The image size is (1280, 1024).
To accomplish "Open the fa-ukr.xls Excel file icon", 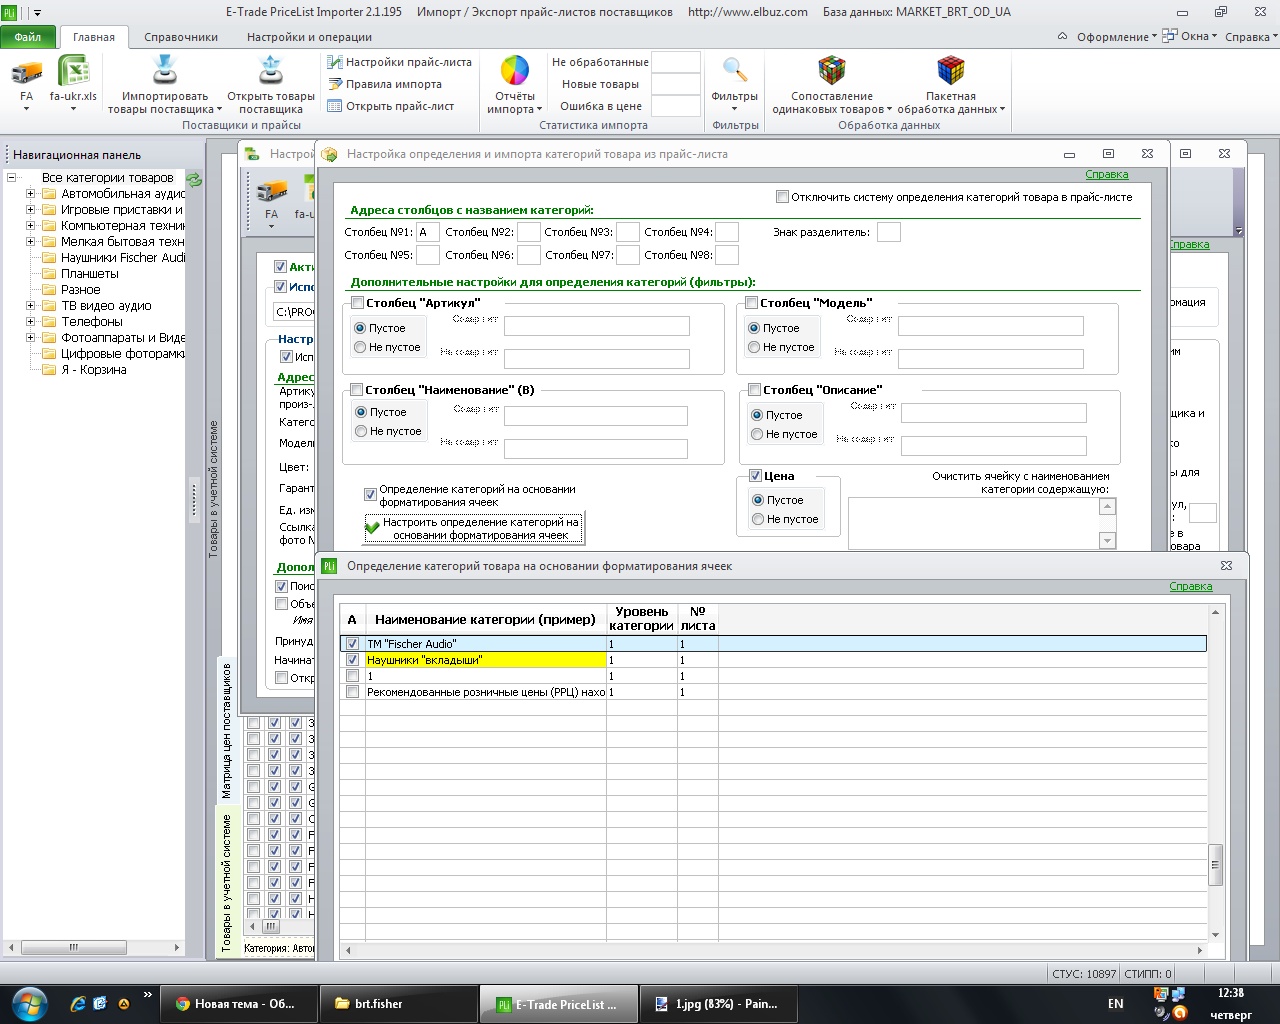I will click(74, 72).
